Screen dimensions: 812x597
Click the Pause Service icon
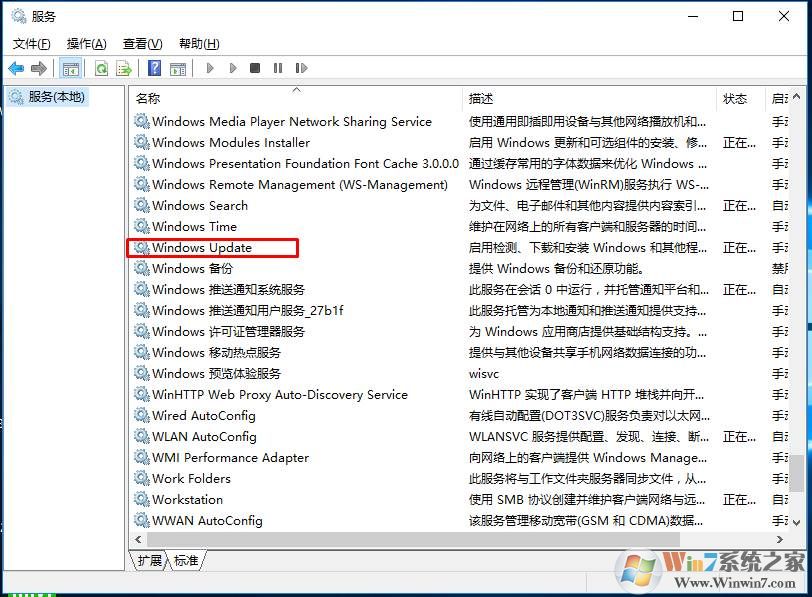click(x=278, y=68)
